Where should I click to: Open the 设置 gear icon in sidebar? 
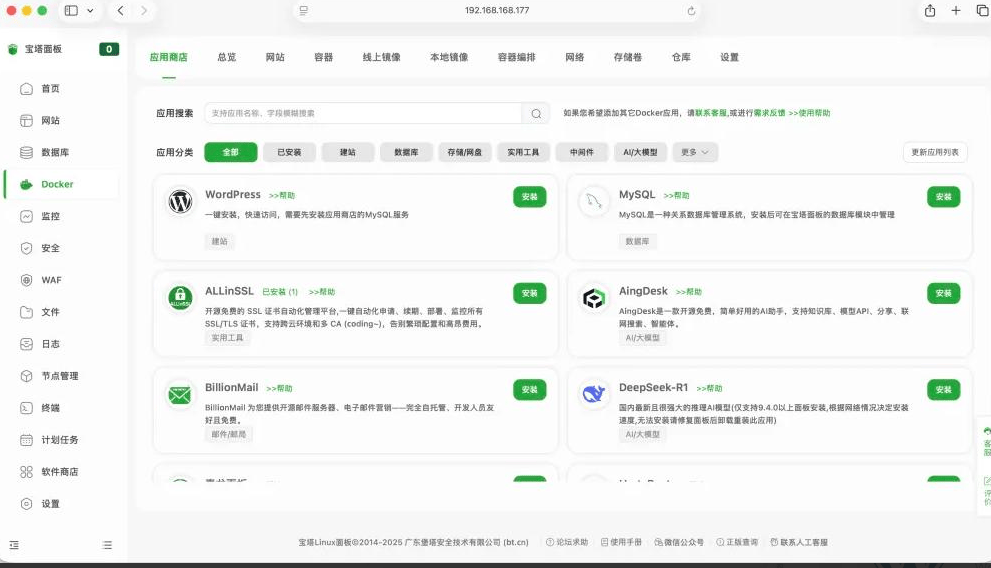tap(26, 504)
